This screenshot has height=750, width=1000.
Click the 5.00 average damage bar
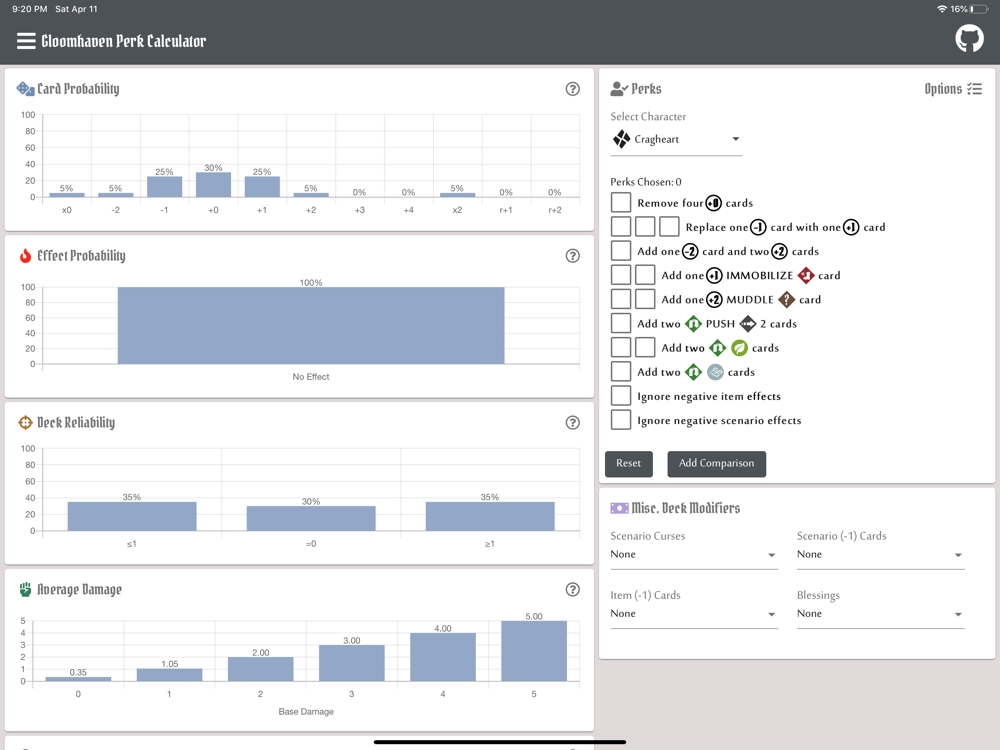coord(534,651)
